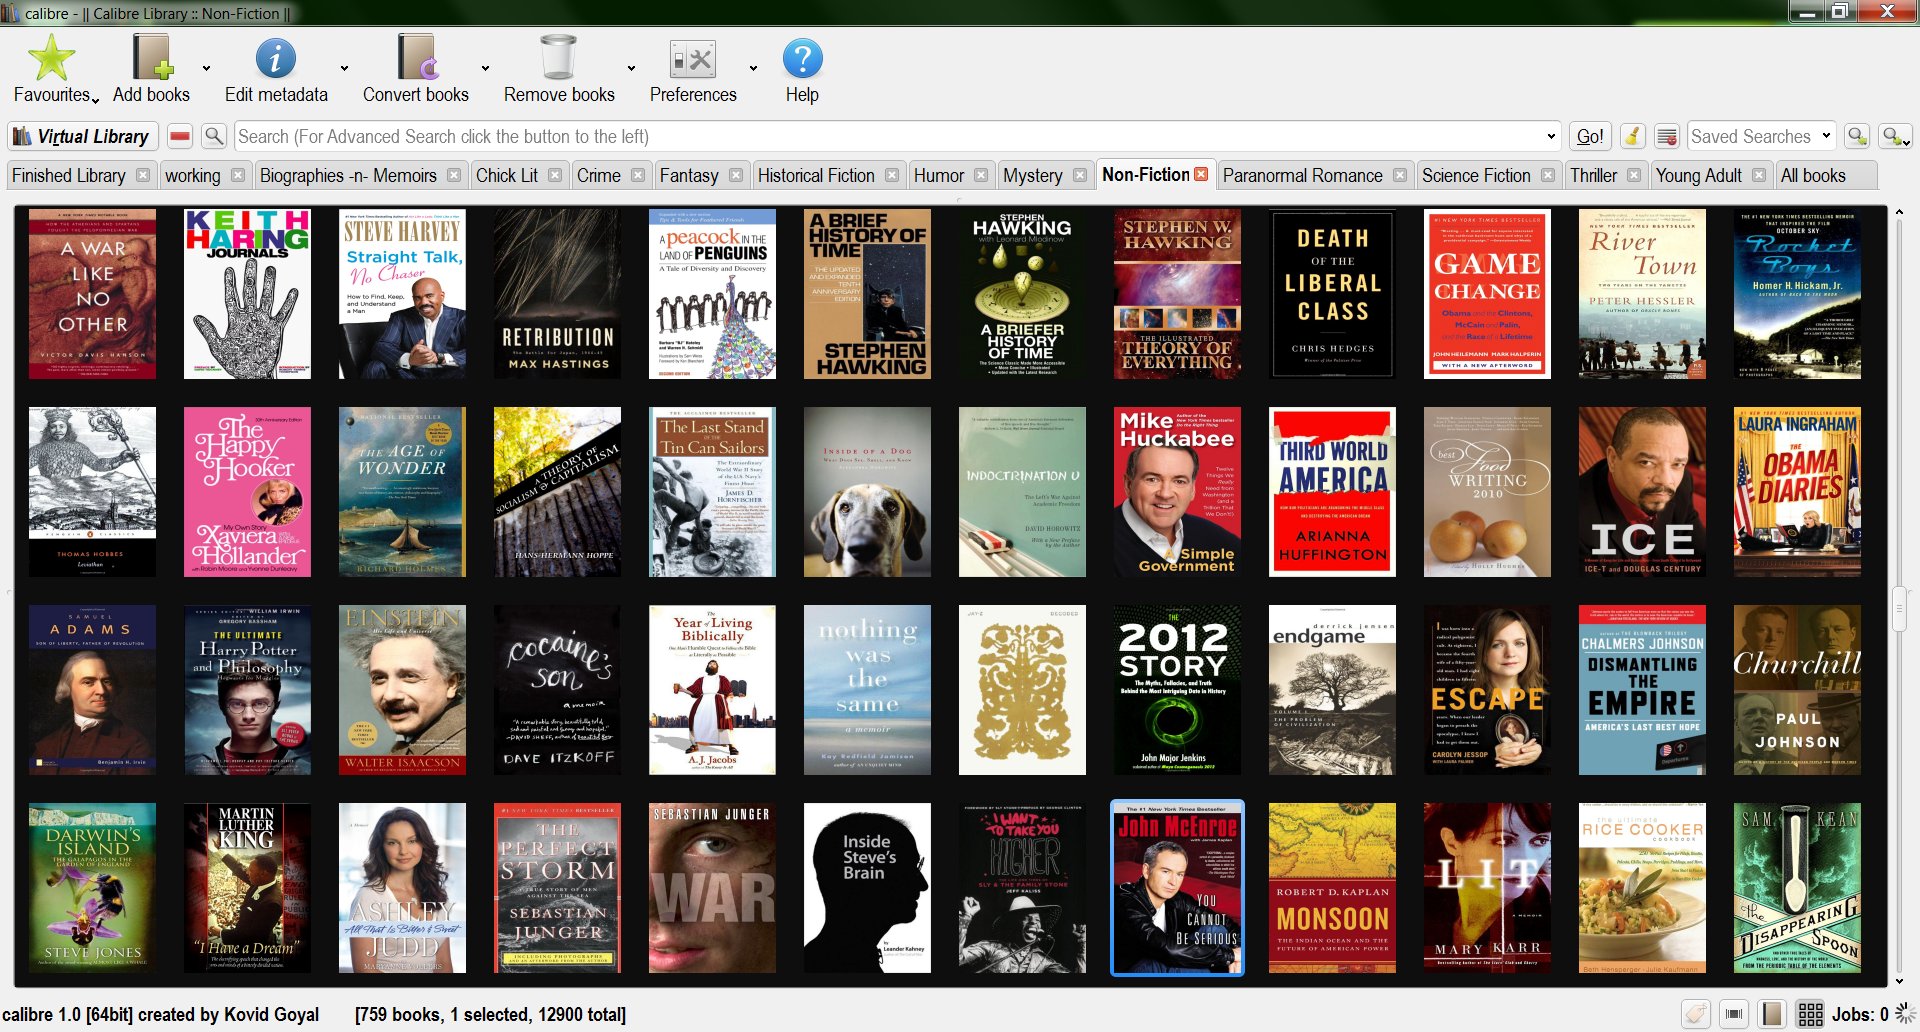
Task: Switch to the Biographies -n- Memoirs tab
Action: 347,175
